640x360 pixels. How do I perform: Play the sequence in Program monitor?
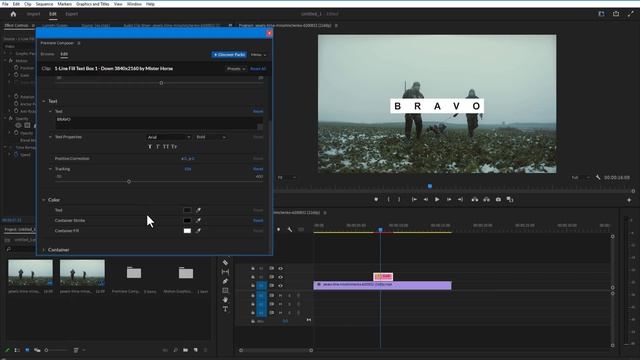437,200
